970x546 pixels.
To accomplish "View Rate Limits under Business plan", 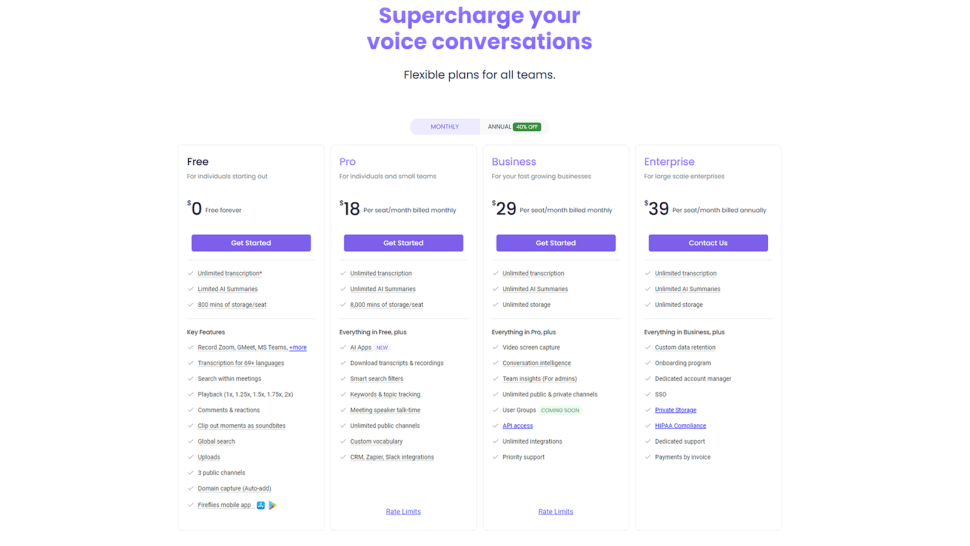I will 556,512.
